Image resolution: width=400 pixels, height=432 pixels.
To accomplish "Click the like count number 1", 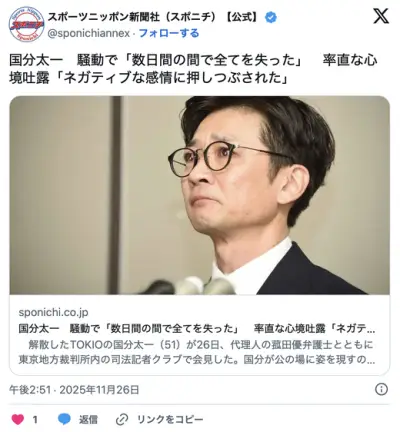I will (35, 419).
